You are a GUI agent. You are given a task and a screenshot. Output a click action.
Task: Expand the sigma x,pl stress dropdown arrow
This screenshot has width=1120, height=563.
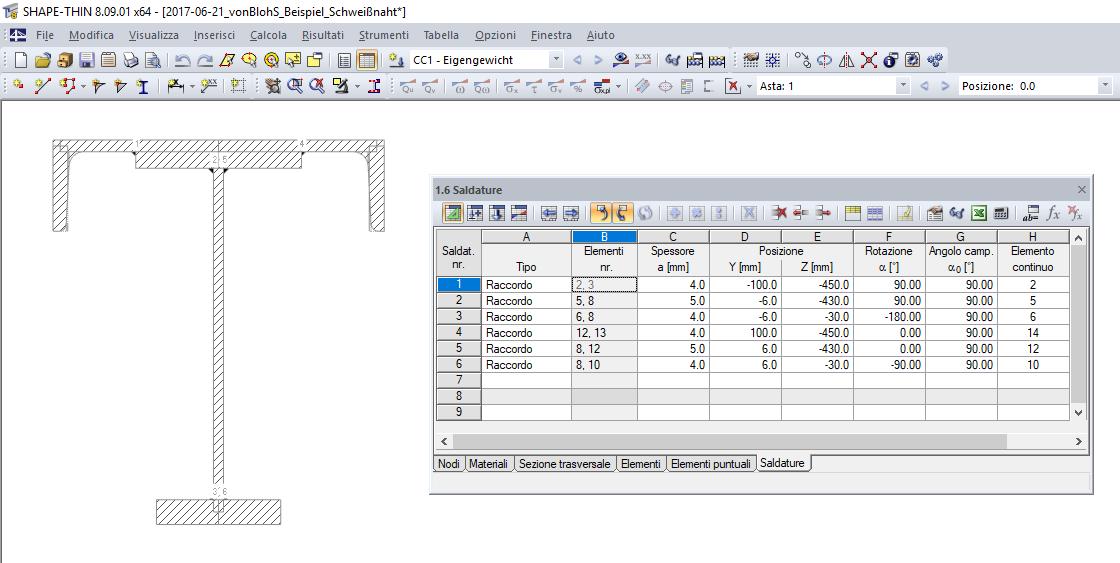click(618, 86)
